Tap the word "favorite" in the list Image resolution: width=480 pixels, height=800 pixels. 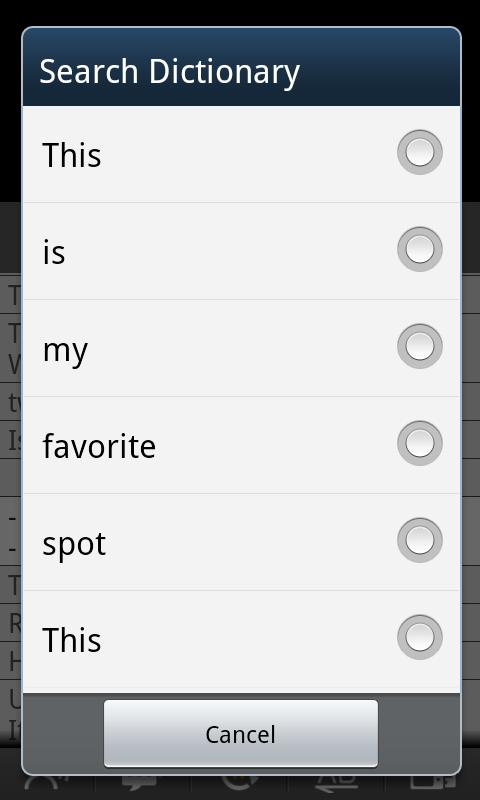tap(99, 445)
